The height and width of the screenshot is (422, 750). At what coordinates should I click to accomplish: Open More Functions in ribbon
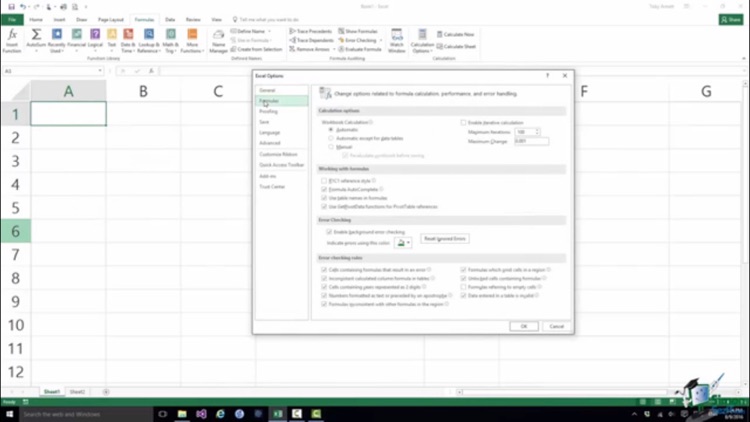(192, 41)
